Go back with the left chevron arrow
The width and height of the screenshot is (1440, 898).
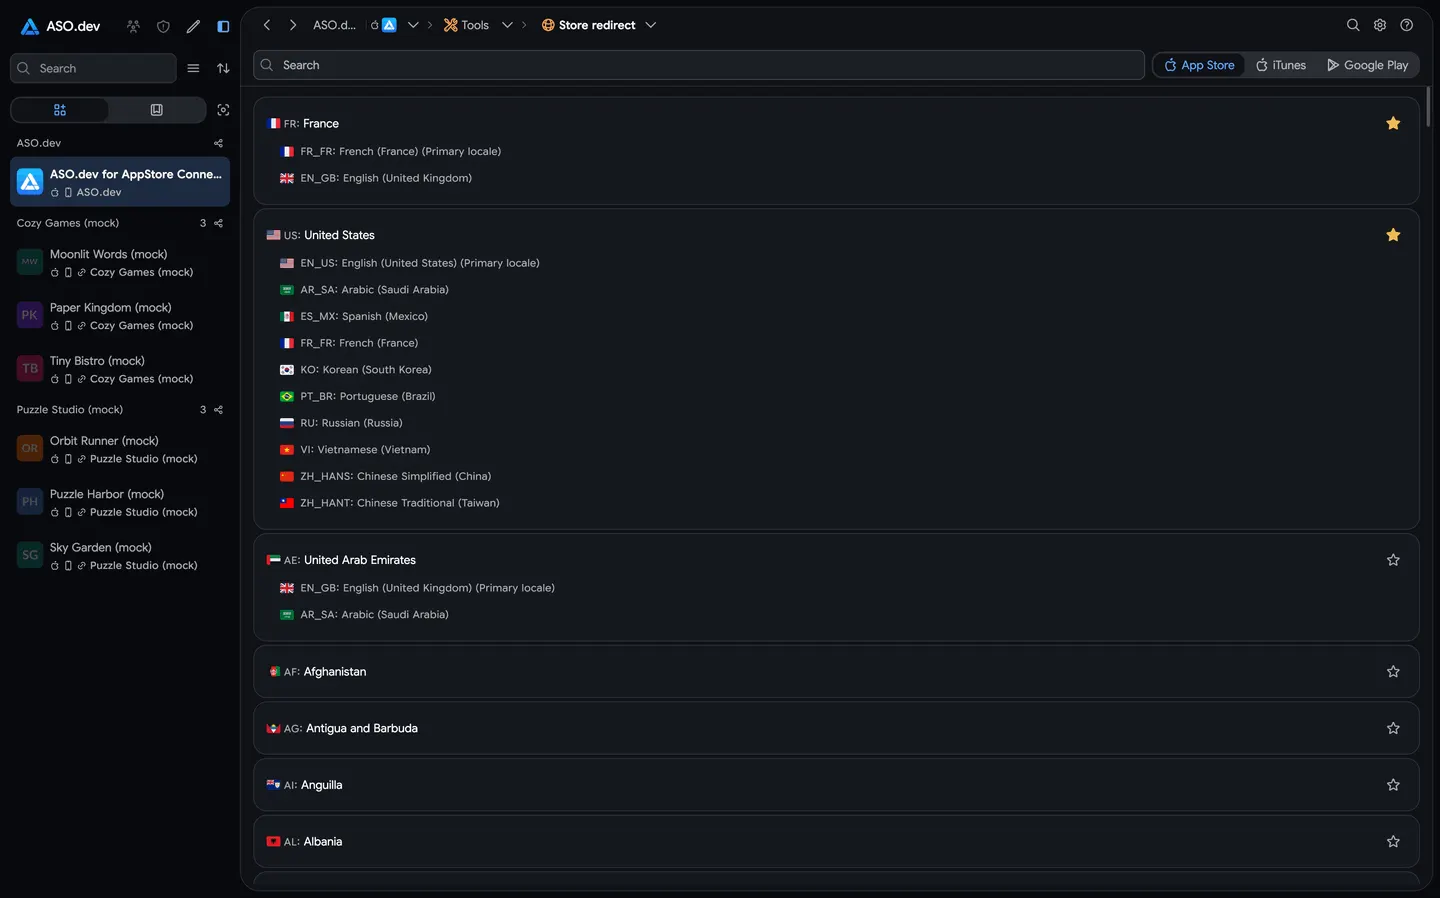tap(267, 25)
